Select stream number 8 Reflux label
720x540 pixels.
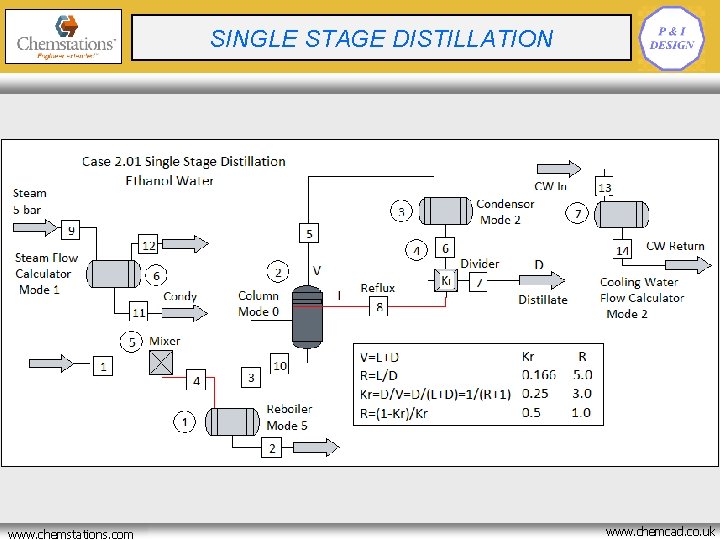tap(379, 306)
